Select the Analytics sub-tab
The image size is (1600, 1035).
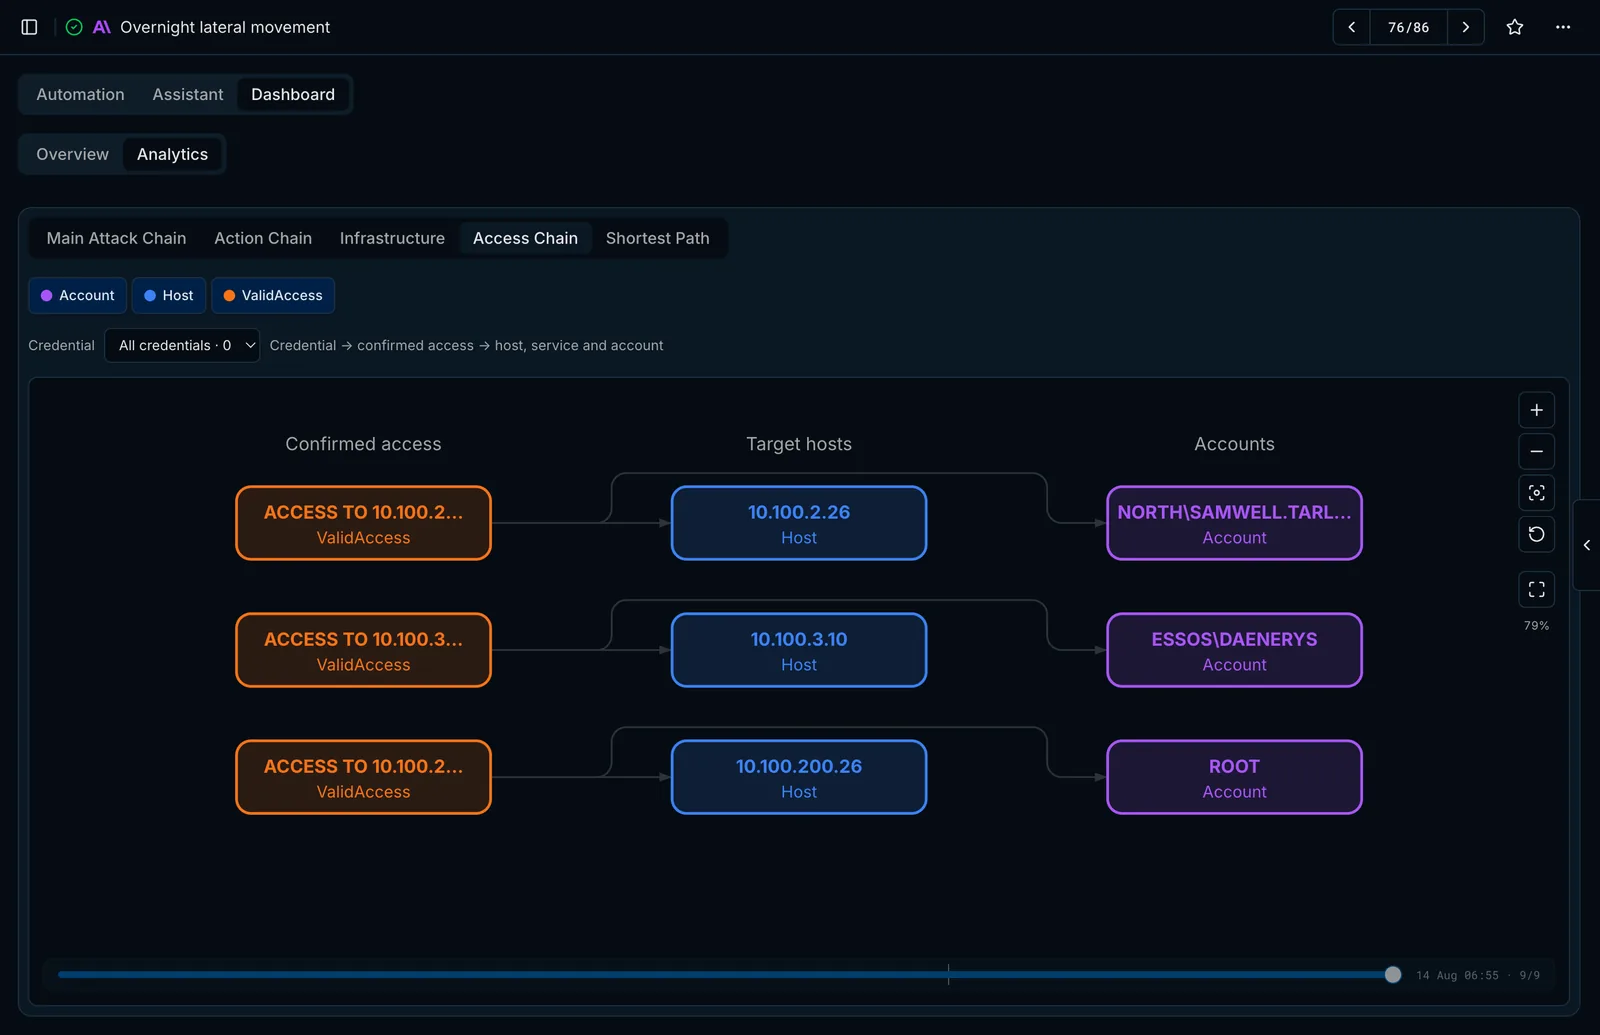173,154
